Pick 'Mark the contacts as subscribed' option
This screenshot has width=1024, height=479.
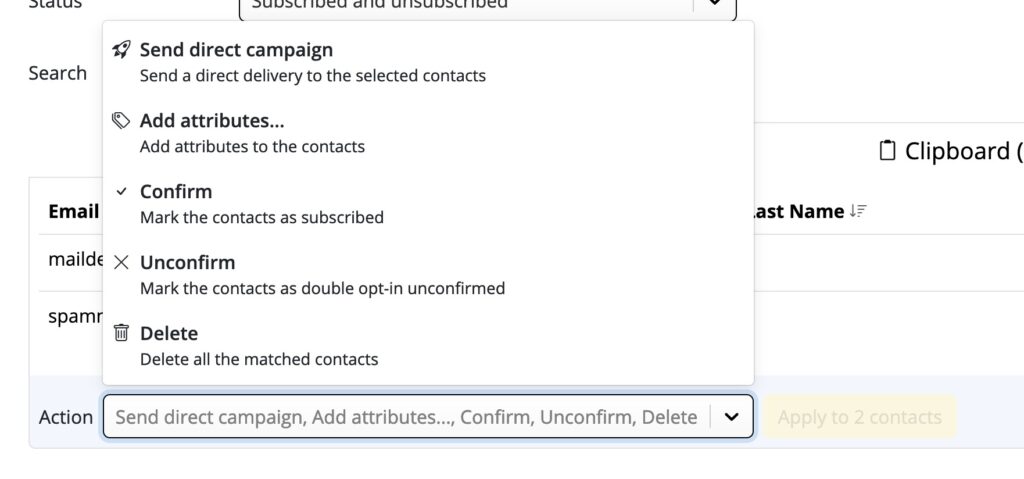click(428, 204)
